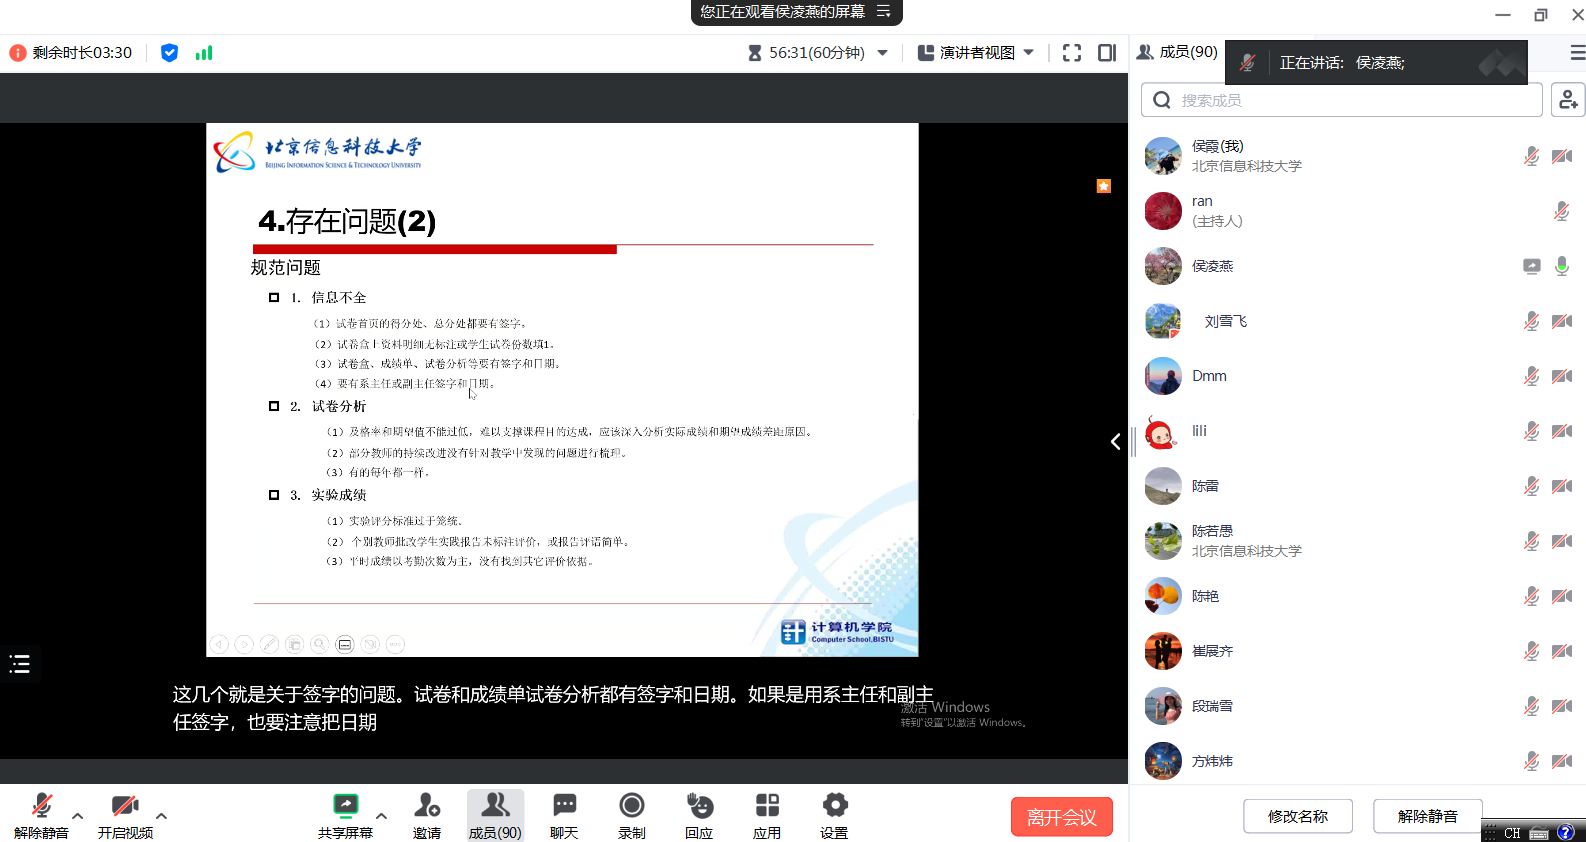Toggle unmute microphone (解除静音)
Viewport: 1586px width, 842px height.
point(41,815)
